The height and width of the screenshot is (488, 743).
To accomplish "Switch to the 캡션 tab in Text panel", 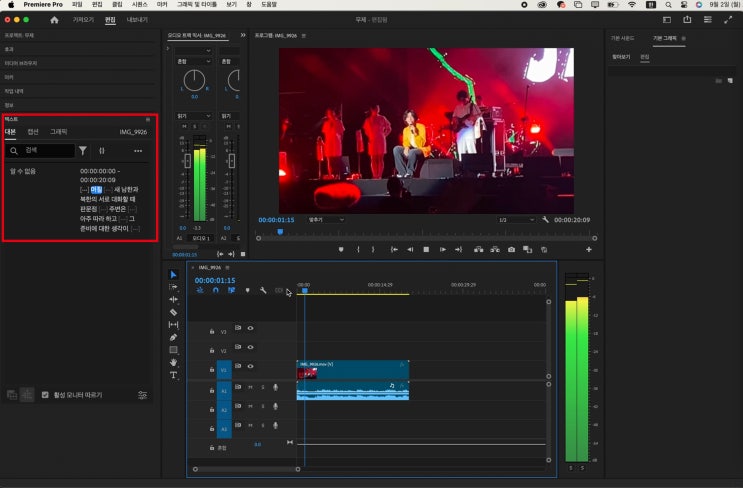I will (33, 131).
